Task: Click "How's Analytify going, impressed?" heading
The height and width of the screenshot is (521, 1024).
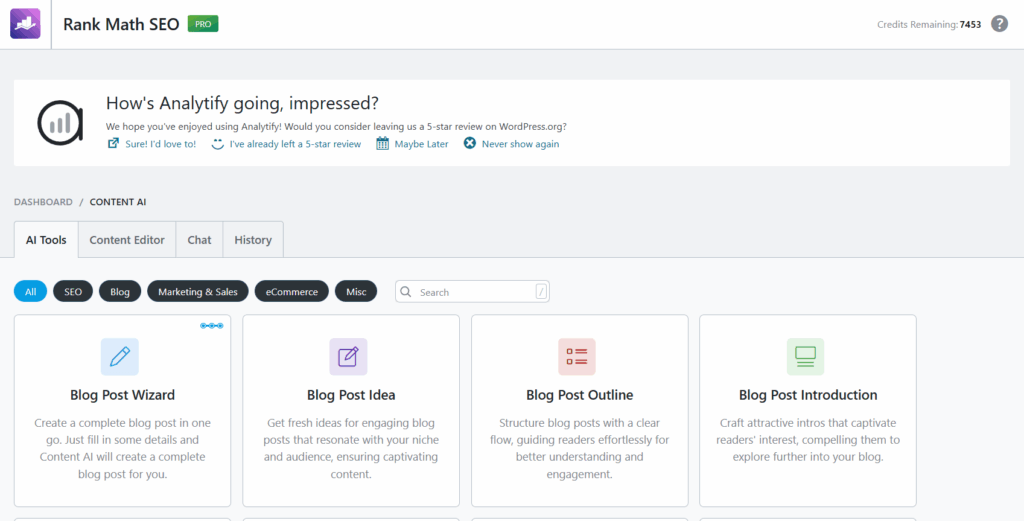Action: click(242, 103)
